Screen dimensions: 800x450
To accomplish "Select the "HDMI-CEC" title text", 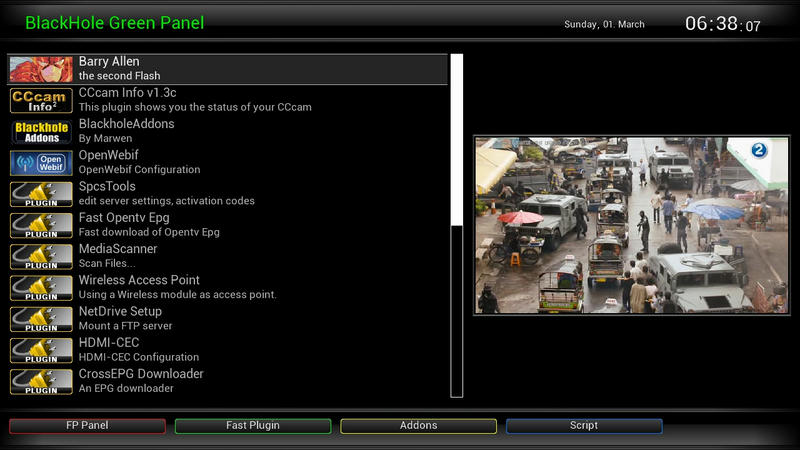I will pyautogui.click(x=109, y=342).
